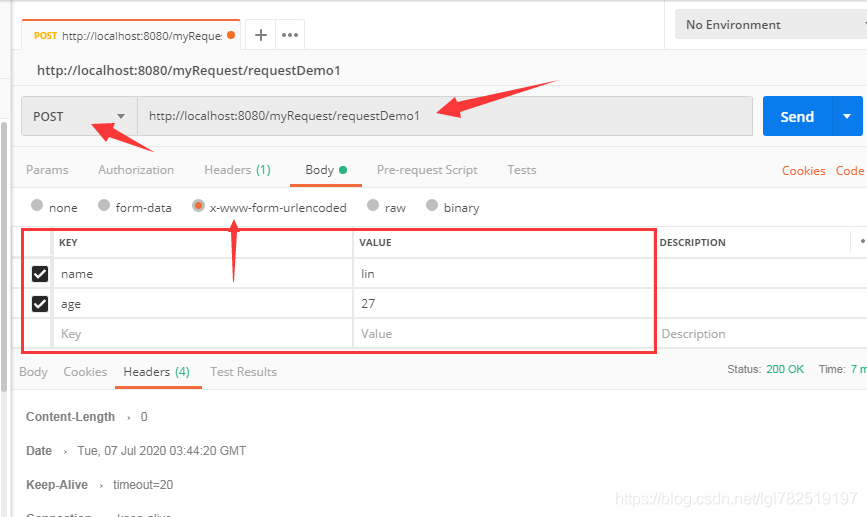Select the none body type
Screen dimensions: 867x517
37,205
